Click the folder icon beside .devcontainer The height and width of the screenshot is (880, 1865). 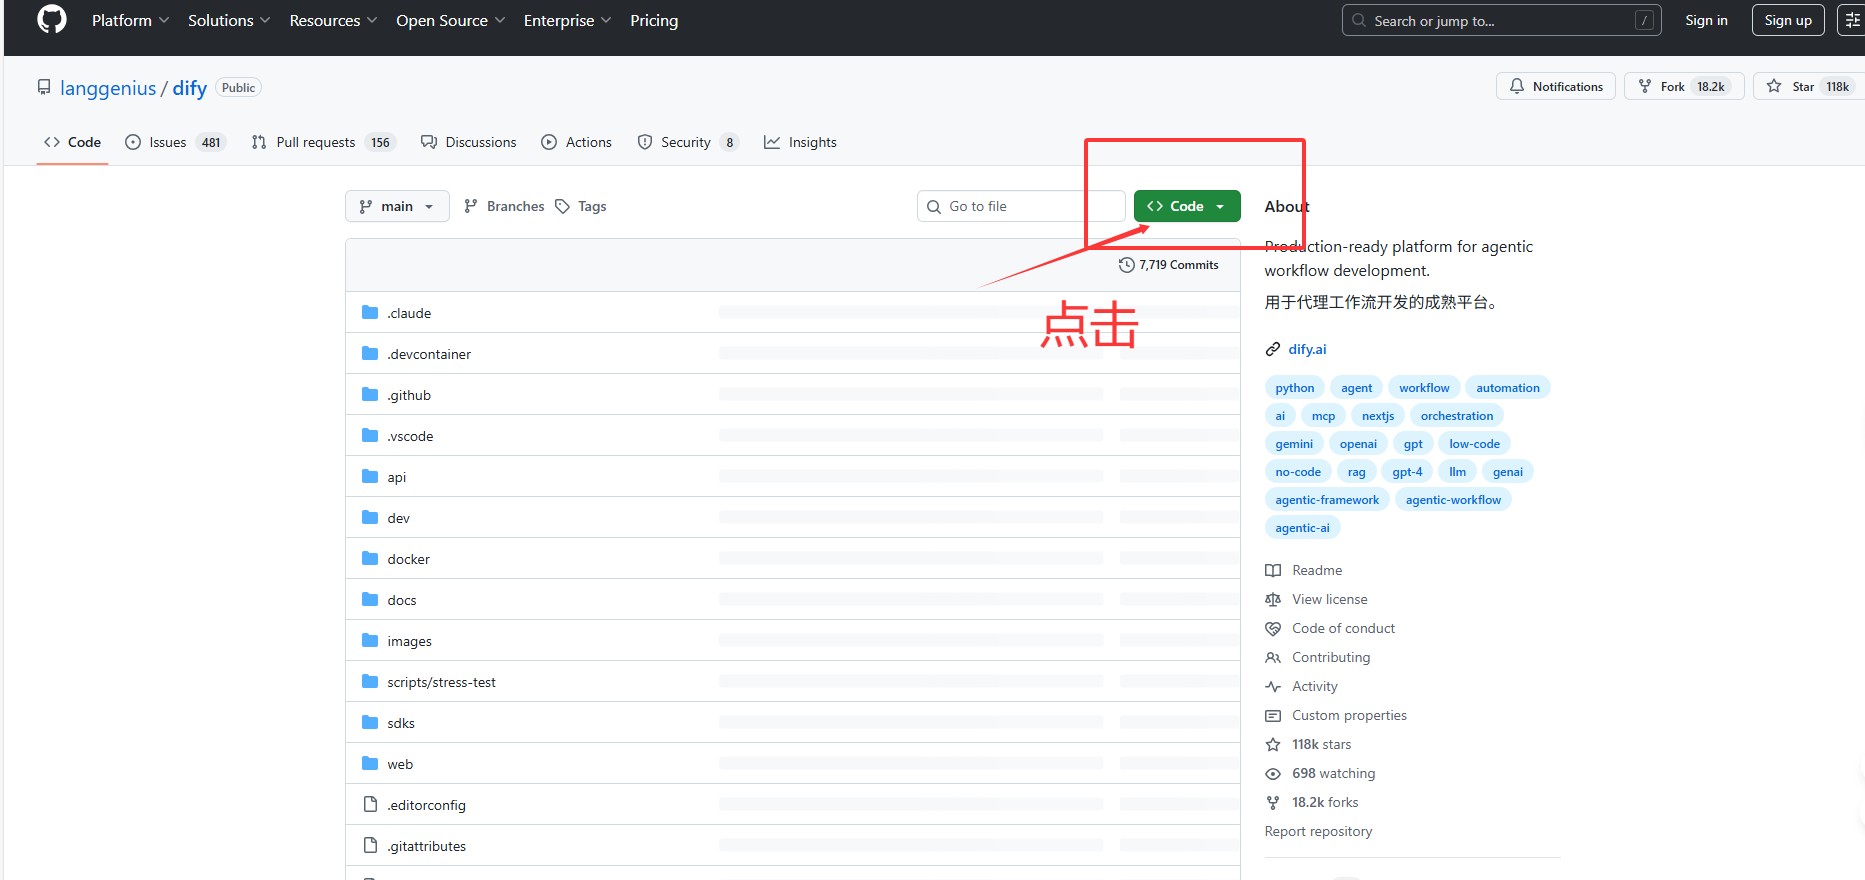pyautogui.click(x=370, y=353)
